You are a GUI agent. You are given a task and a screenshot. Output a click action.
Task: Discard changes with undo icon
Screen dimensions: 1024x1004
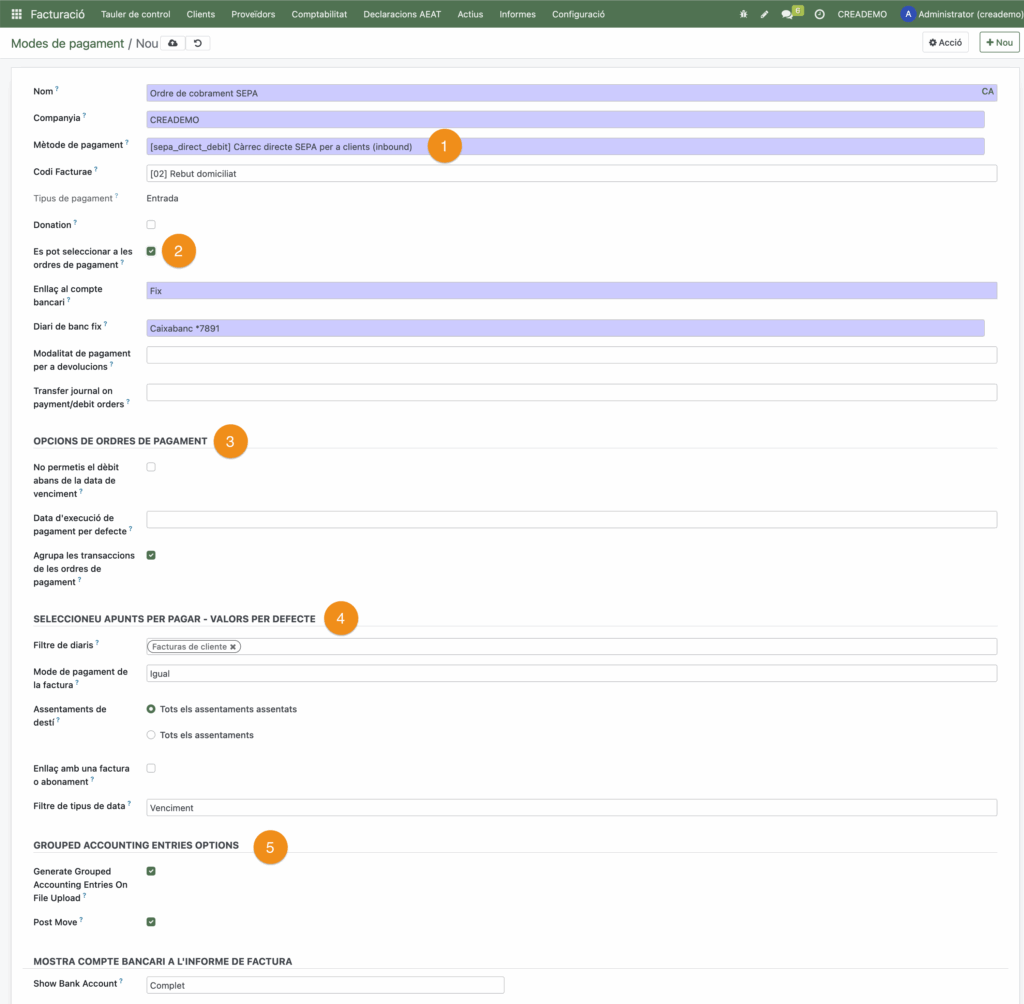click(197, 43)
